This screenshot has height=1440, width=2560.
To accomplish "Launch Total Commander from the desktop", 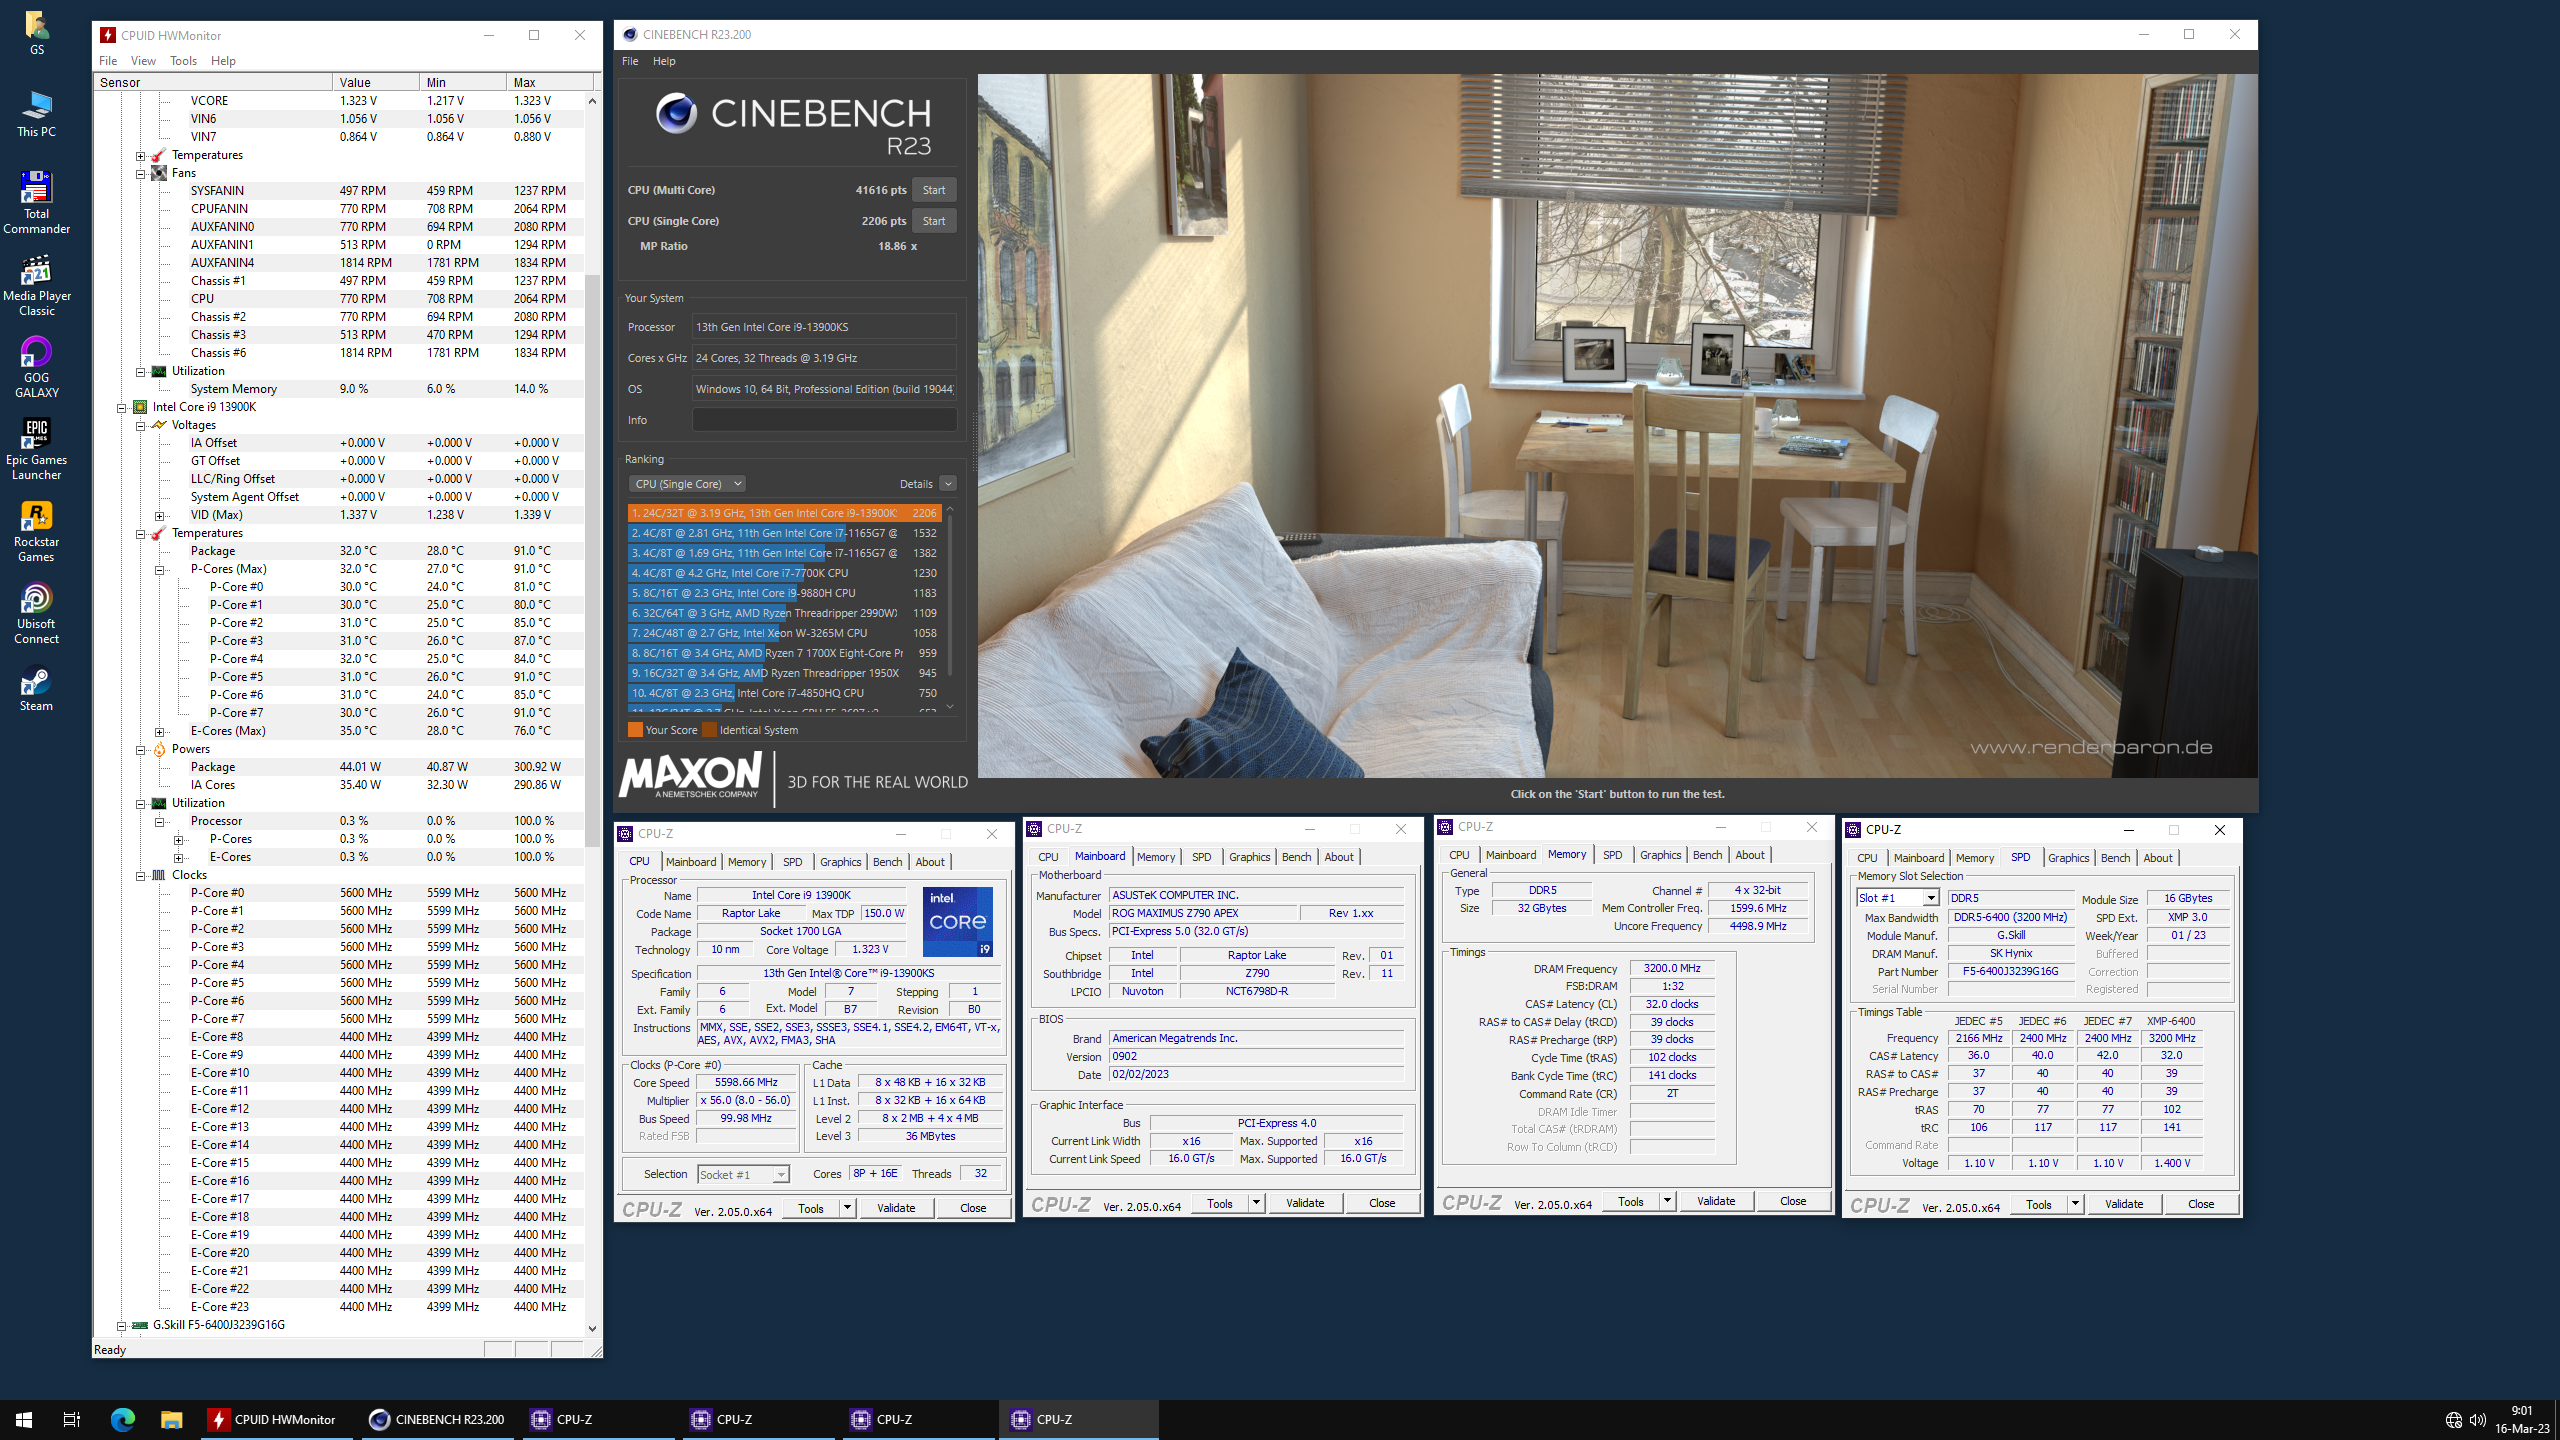I will 36,203.
